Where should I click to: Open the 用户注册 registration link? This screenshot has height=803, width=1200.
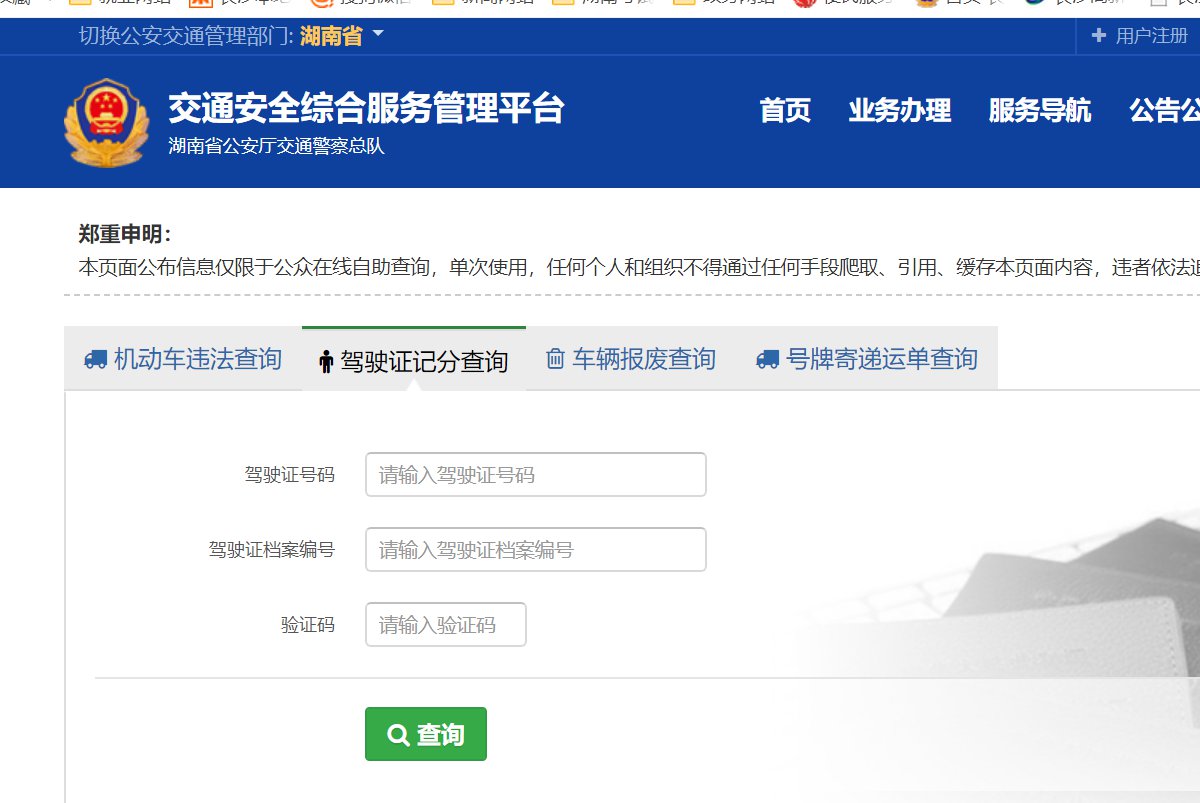tap(1151, 36)
